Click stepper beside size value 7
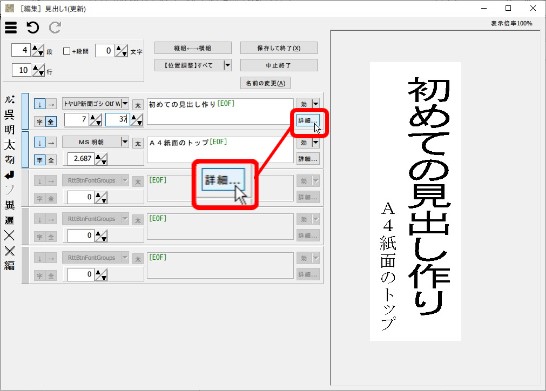The width and height of the screenshot is (546, 391). click(x=95, y=120)
